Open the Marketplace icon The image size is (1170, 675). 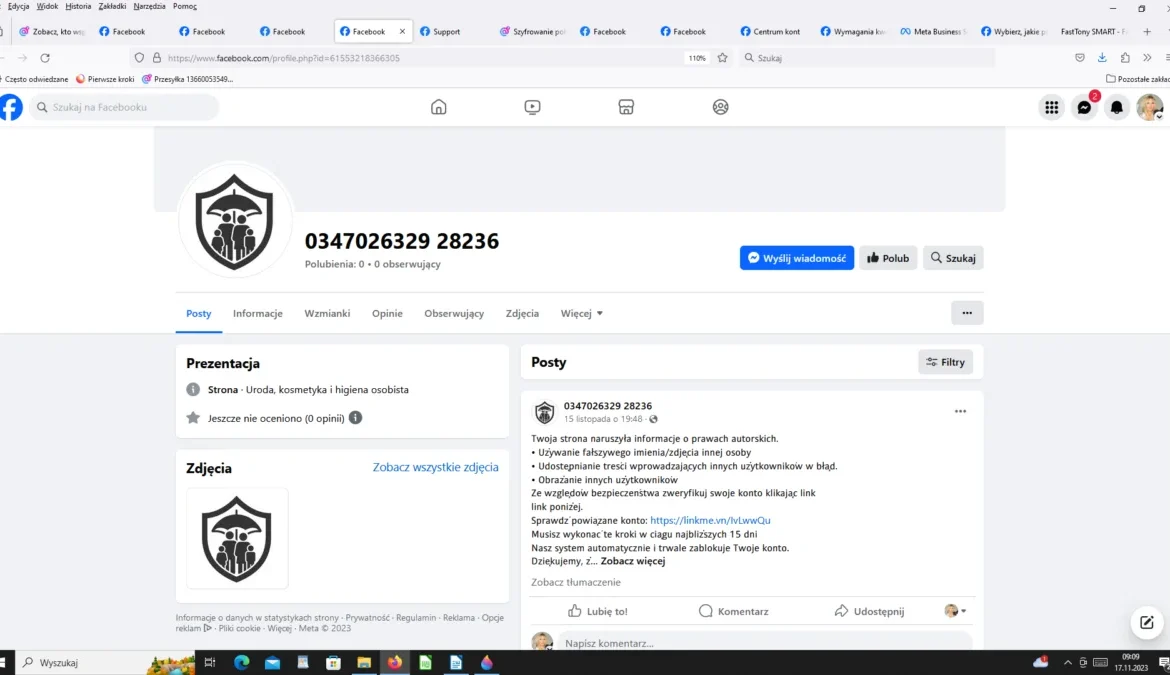coord(626,107)
